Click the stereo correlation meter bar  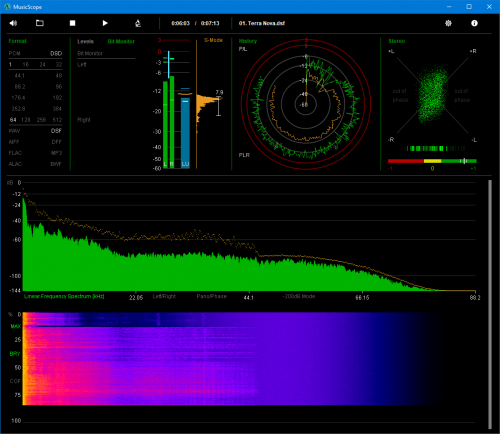(432, 161)
